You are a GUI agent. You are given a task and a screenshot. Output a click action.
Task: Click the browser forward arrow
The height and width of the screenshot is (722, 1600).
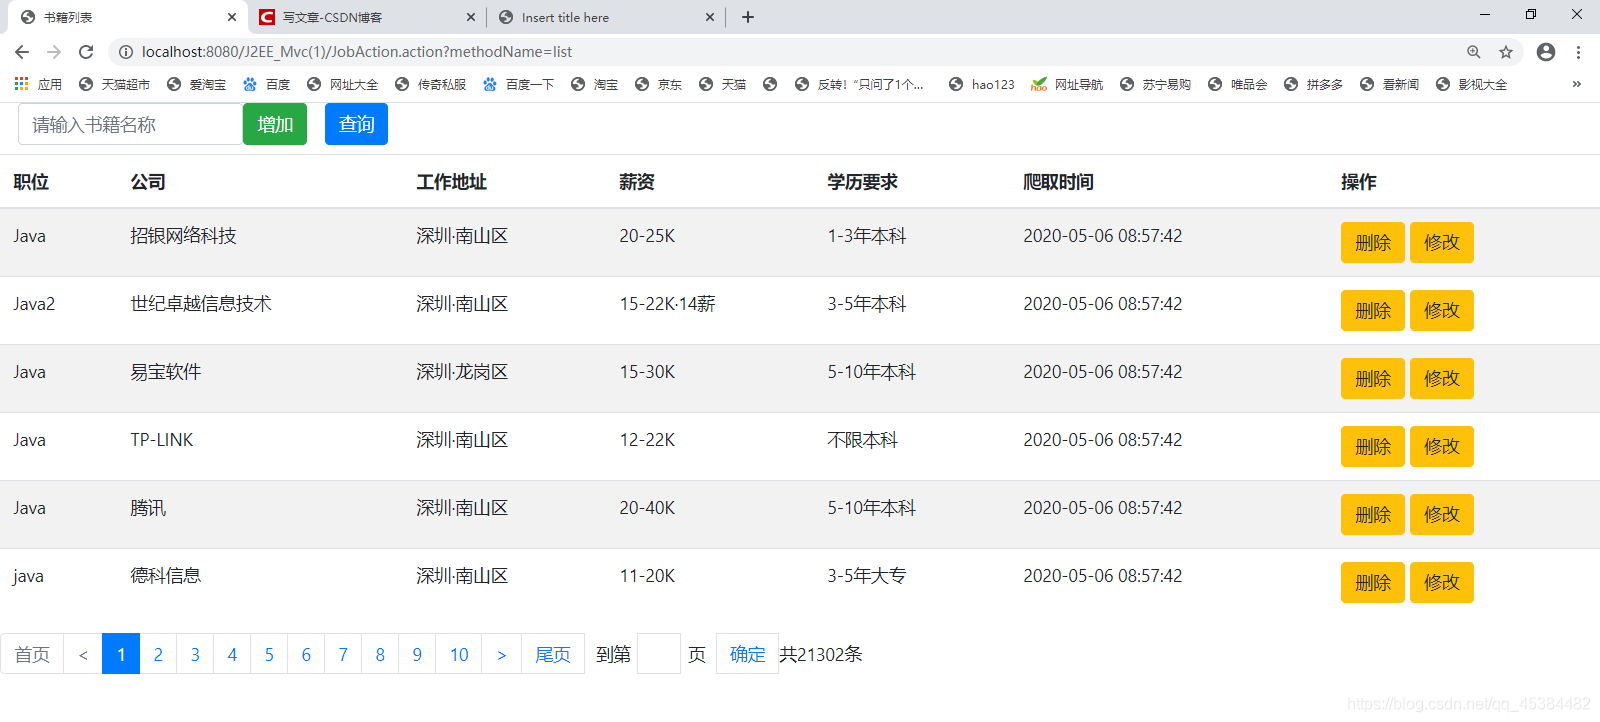54,52
